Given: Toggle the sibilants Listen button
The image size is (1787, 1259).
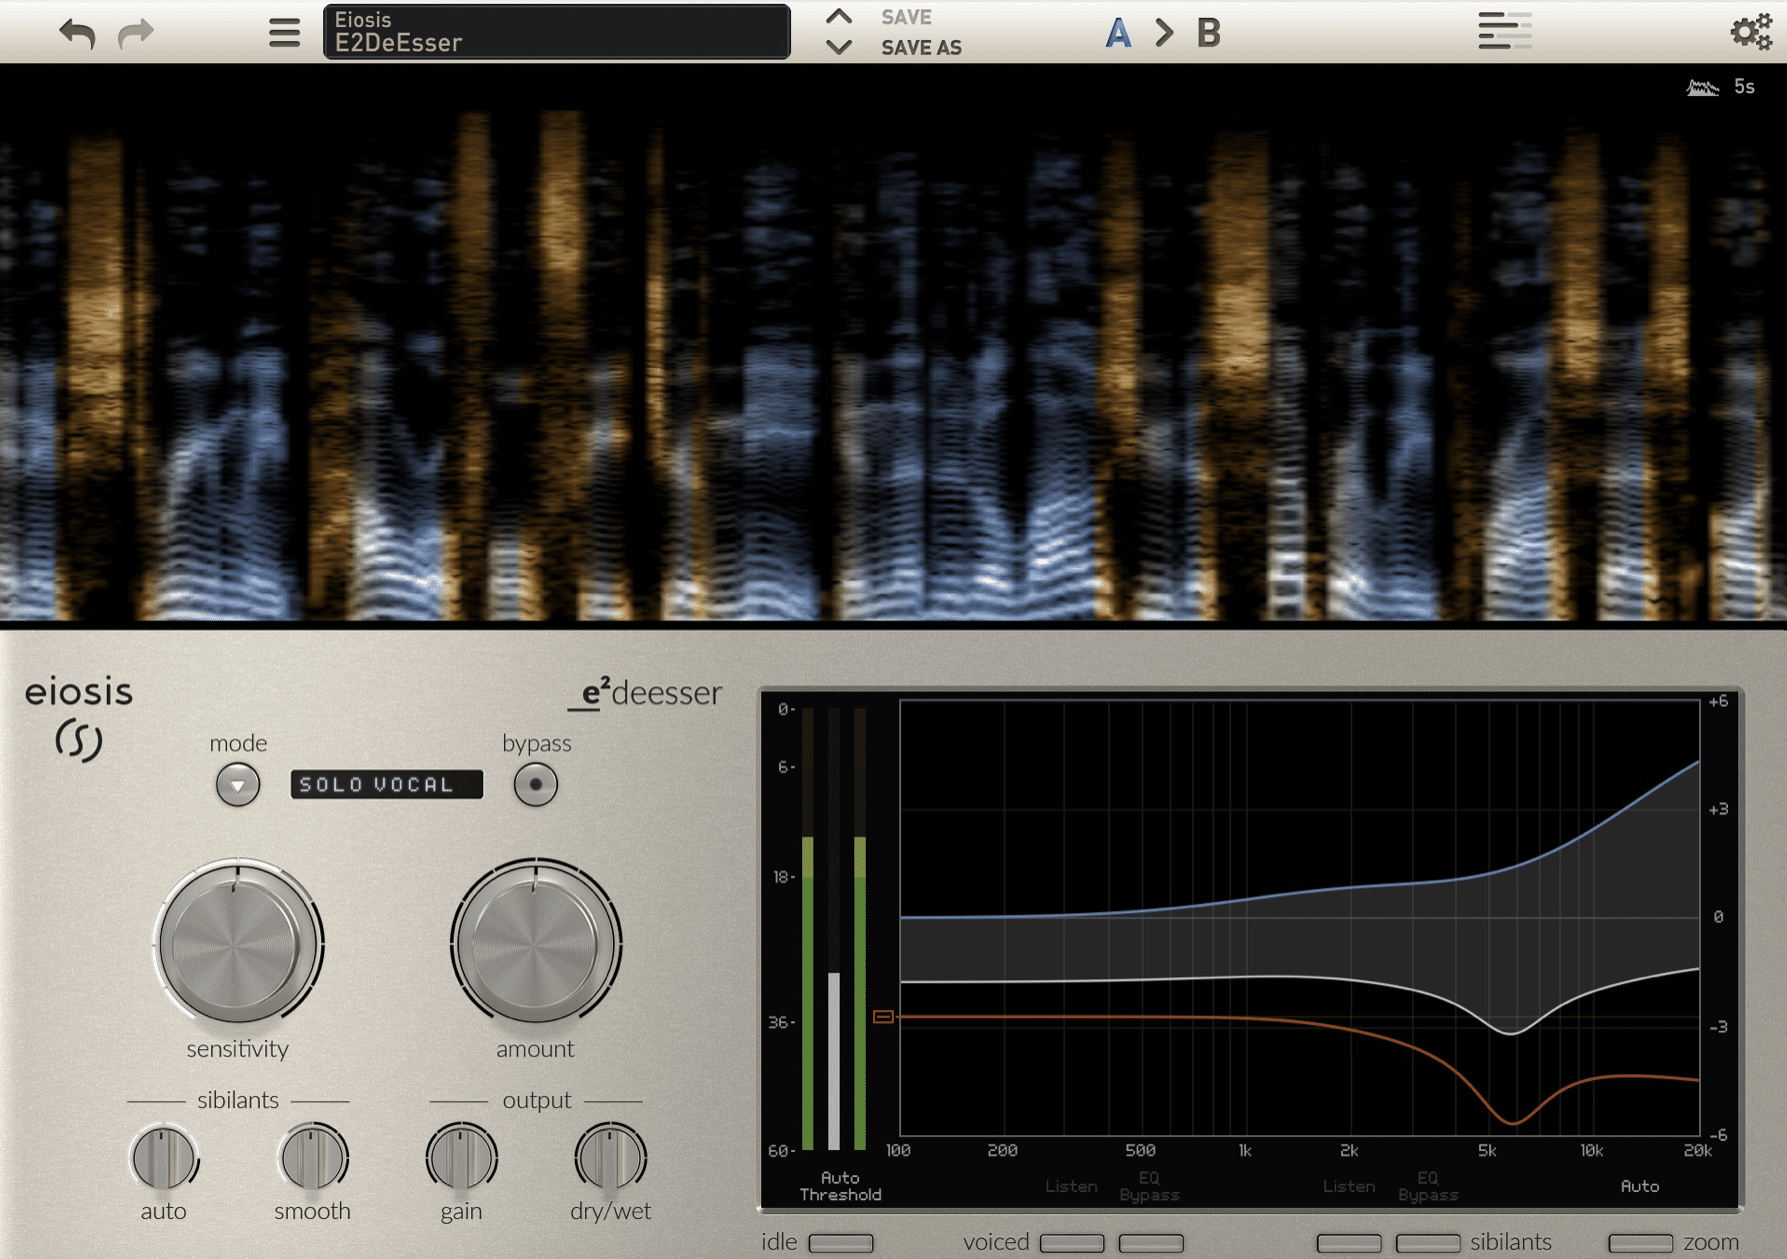Looking at the screenshot, I should coord(1349,1243).
